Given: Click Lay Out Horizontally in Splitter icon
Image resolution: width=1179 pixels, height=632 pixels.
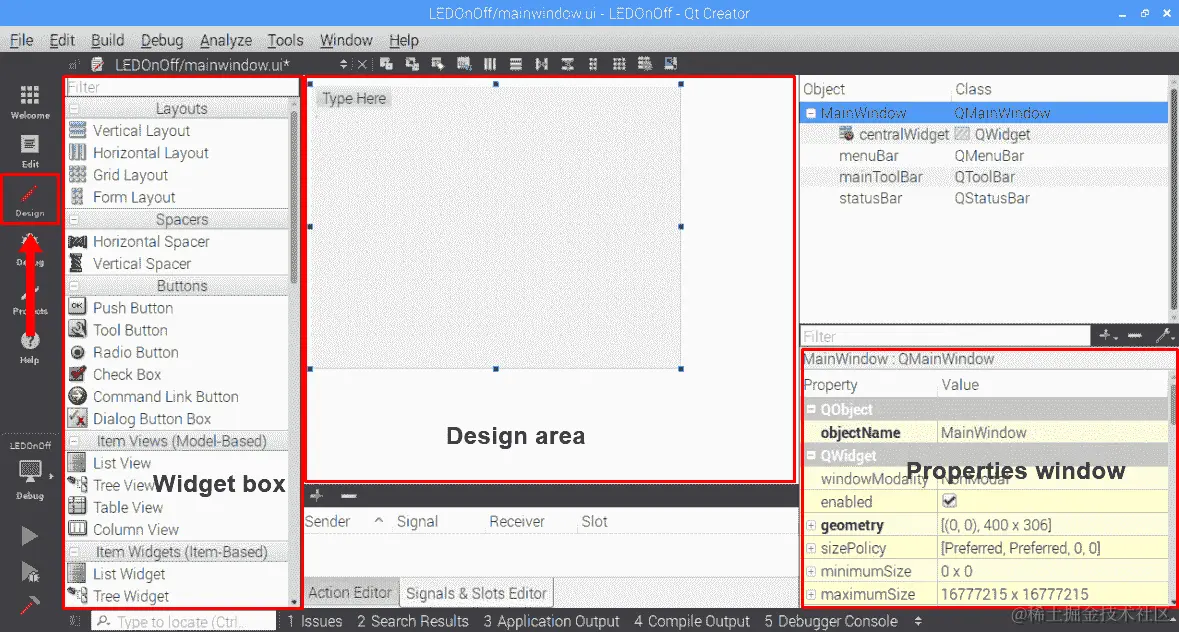Looking at the screenshot, I should point(541,65).
